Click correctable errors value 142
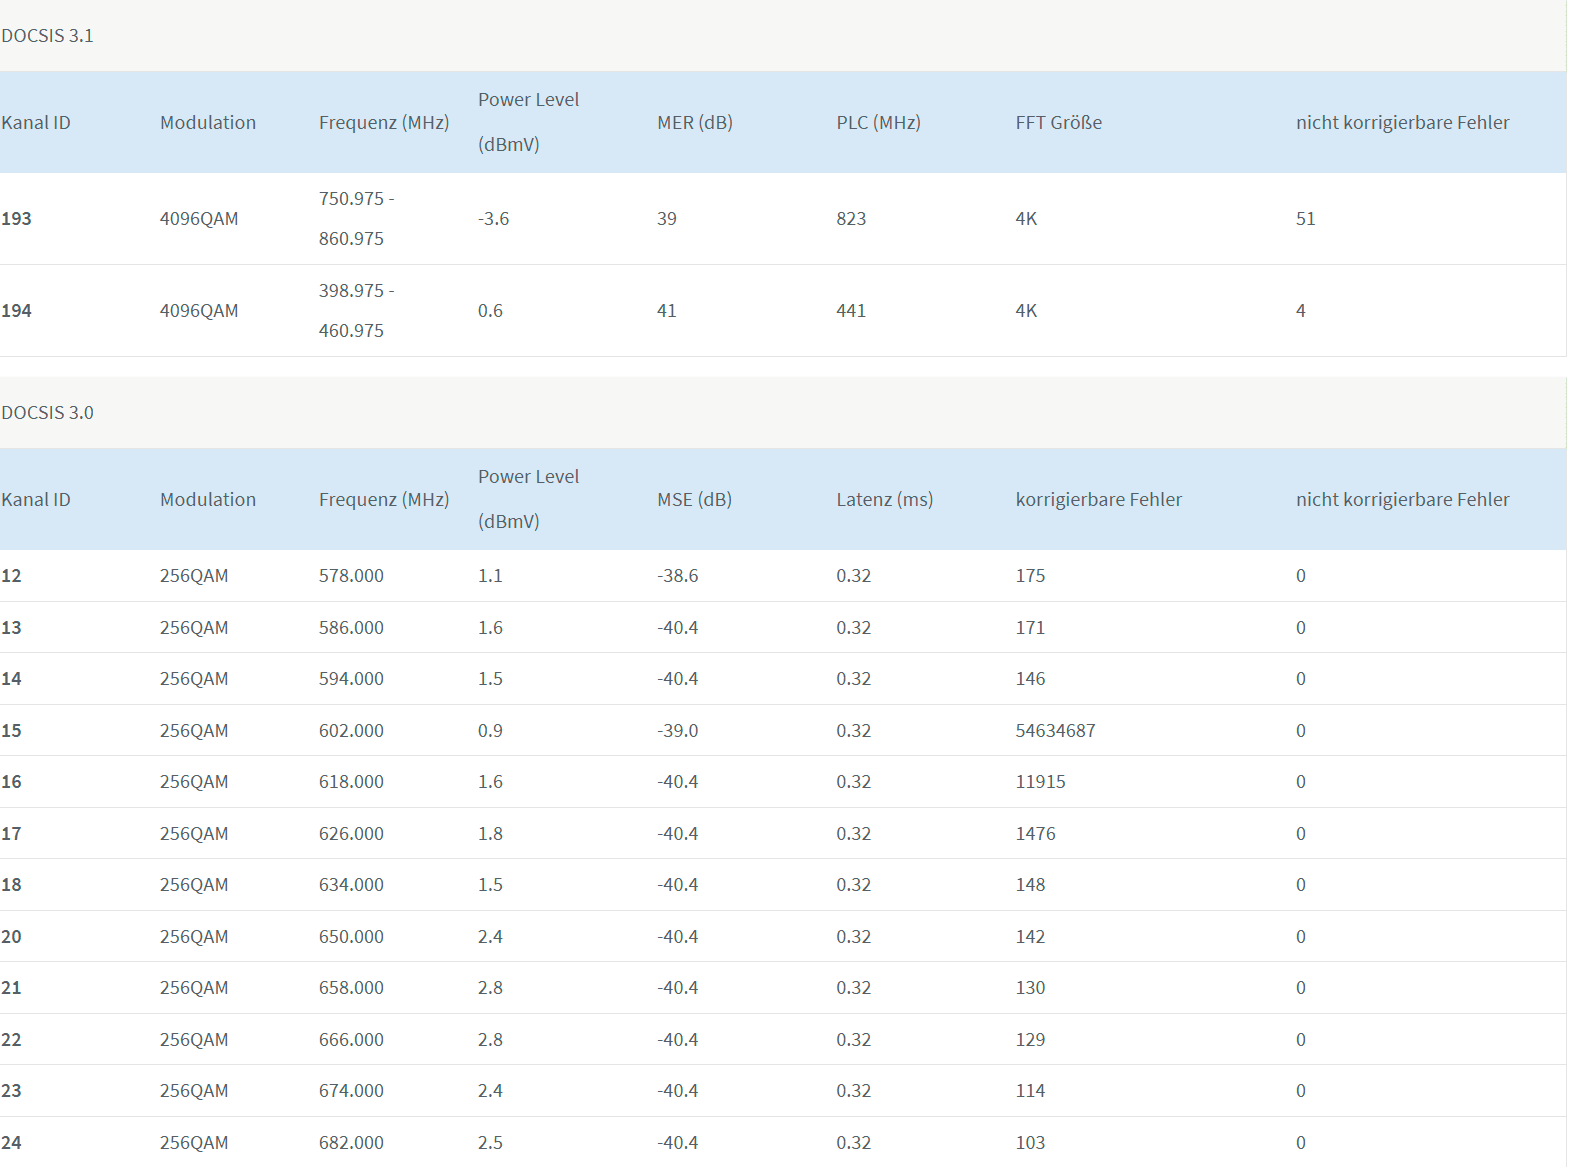This screenshot has width=1571, height=1167. (x=1030, y=937)
